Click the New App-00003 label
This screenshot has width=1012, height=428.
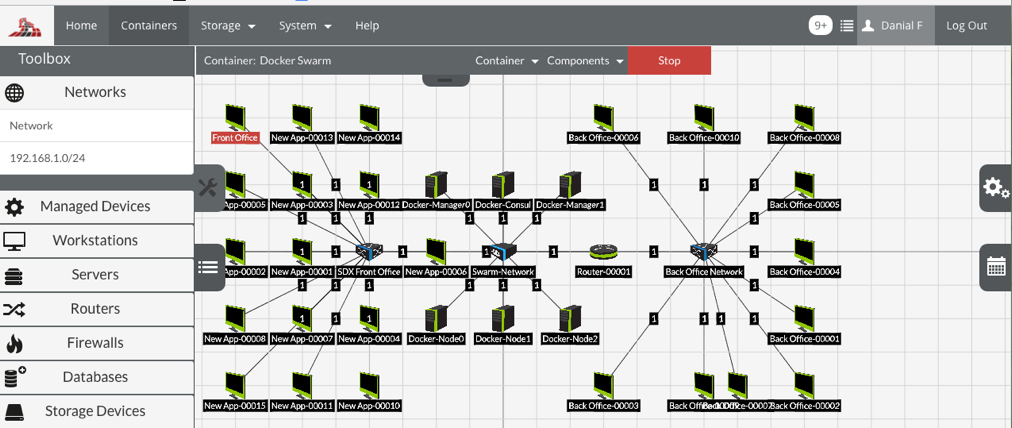pyautogui.click(x=302, y=205)
